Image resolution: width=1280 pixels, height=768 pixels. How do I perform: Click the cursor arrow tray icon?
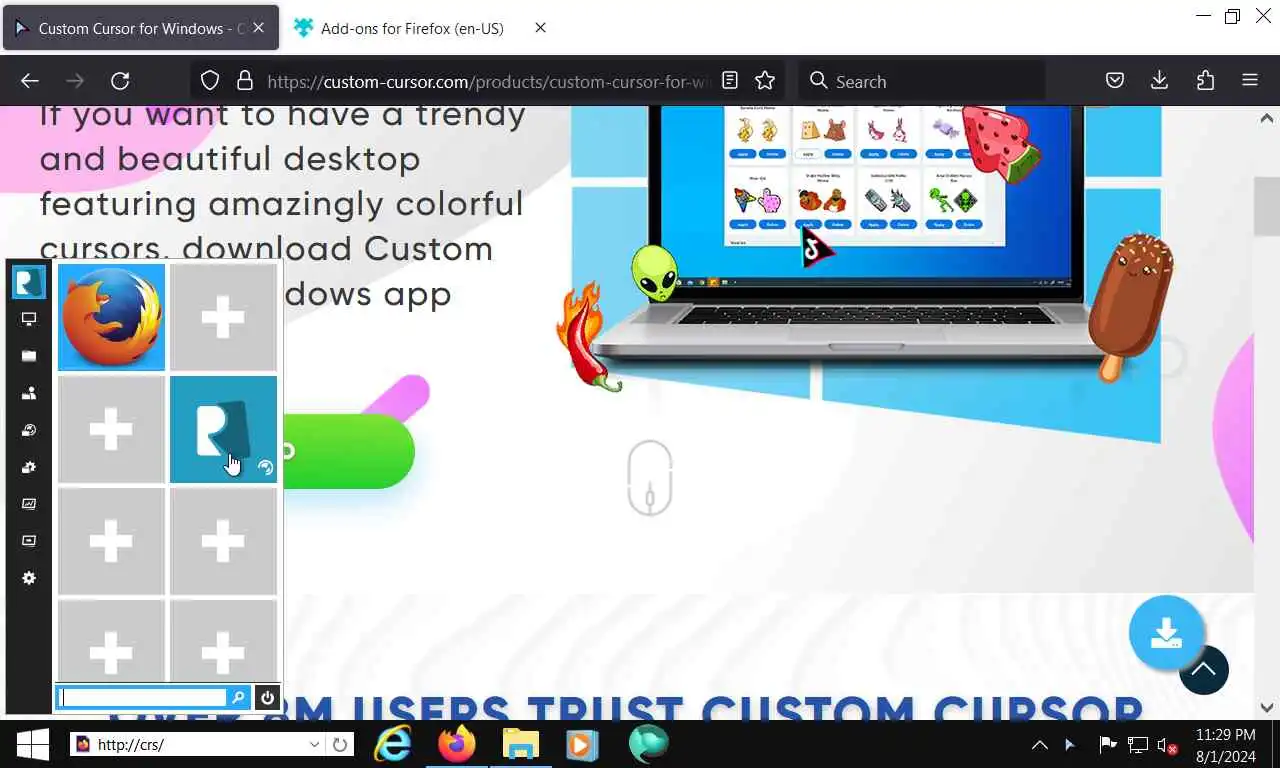[1071, 744]
